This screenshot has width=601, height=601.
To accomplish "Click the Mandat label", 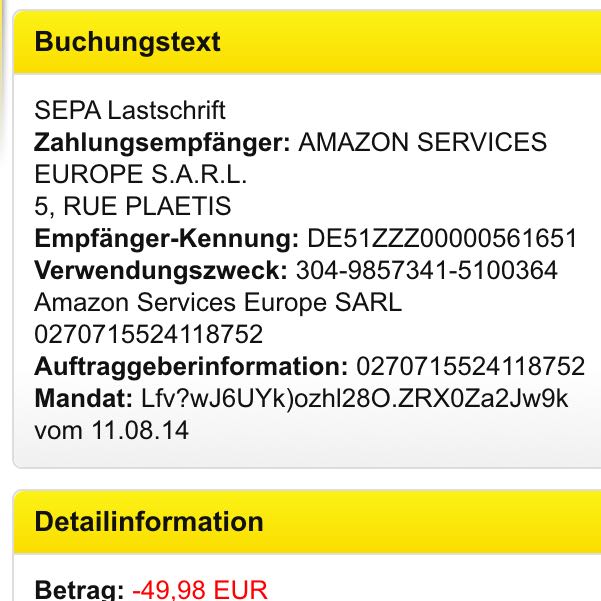I will [x=82, y=399].
